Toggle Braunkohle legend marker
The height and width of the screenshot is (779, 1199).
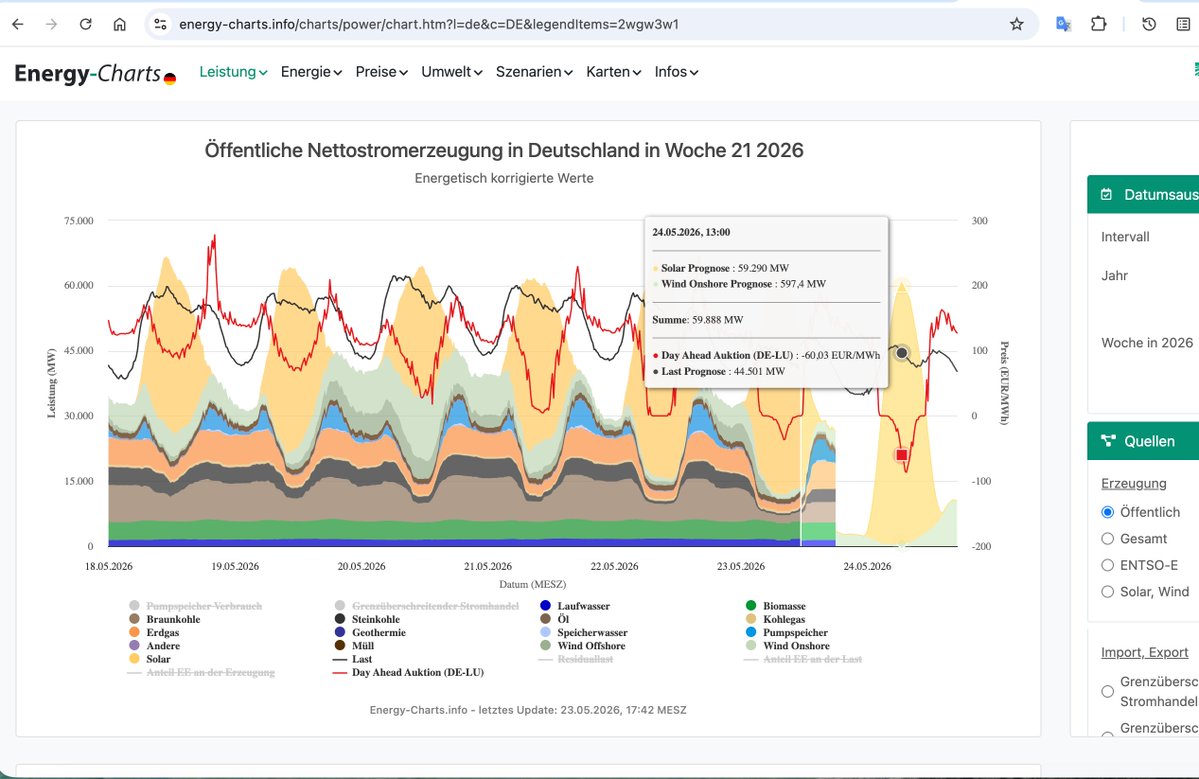(135, 619)
